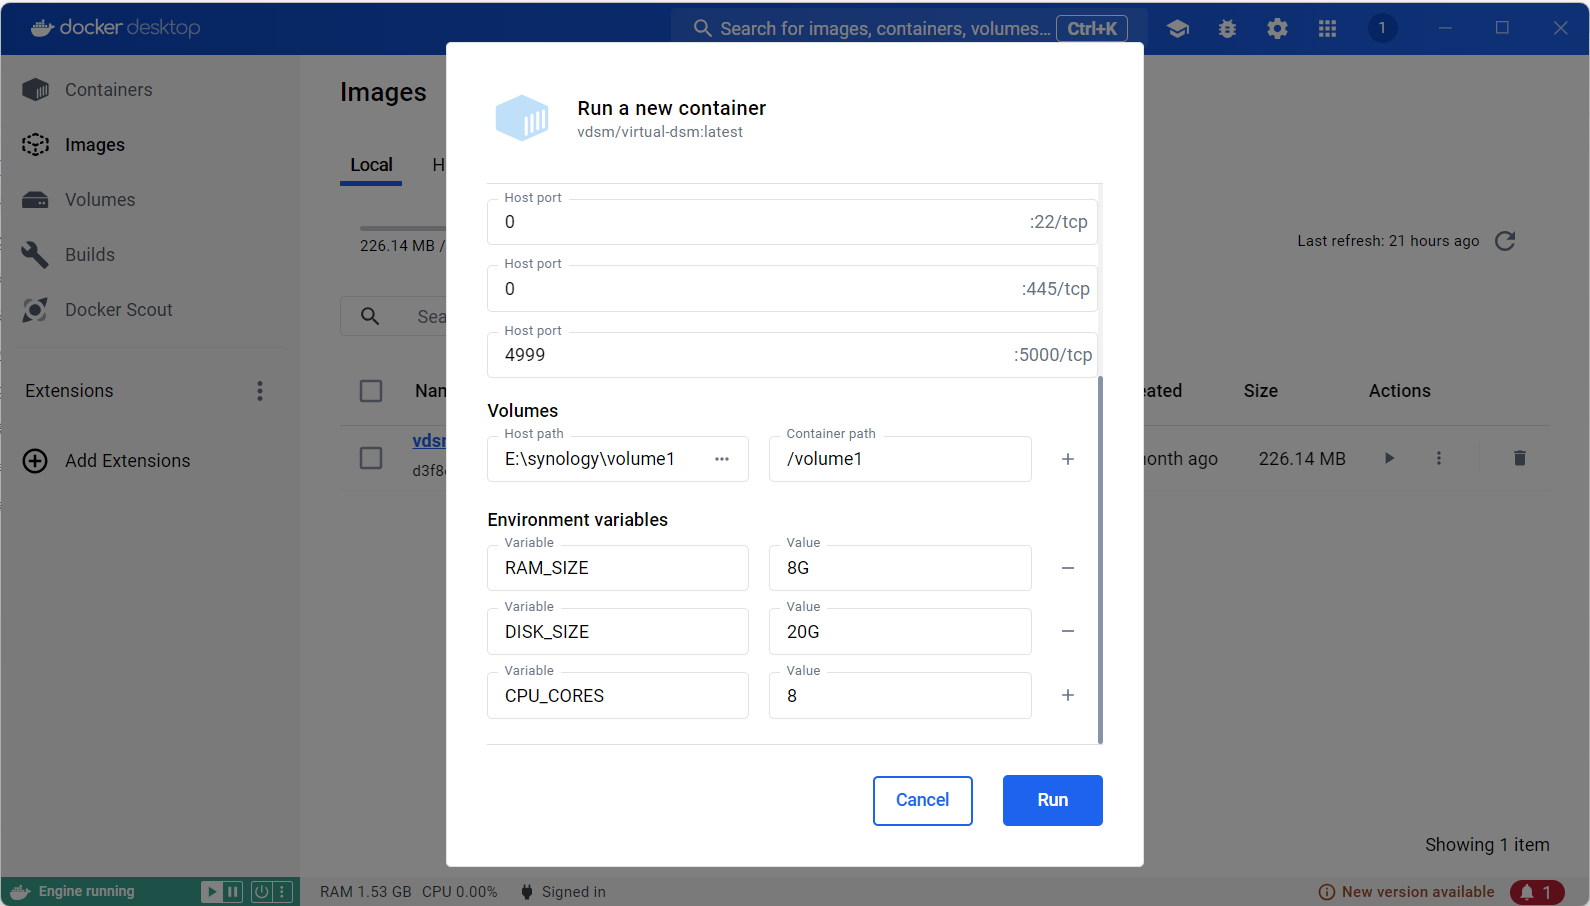Click the account avatar with number 1
1590x906 pixels.
click(1383, 28)
